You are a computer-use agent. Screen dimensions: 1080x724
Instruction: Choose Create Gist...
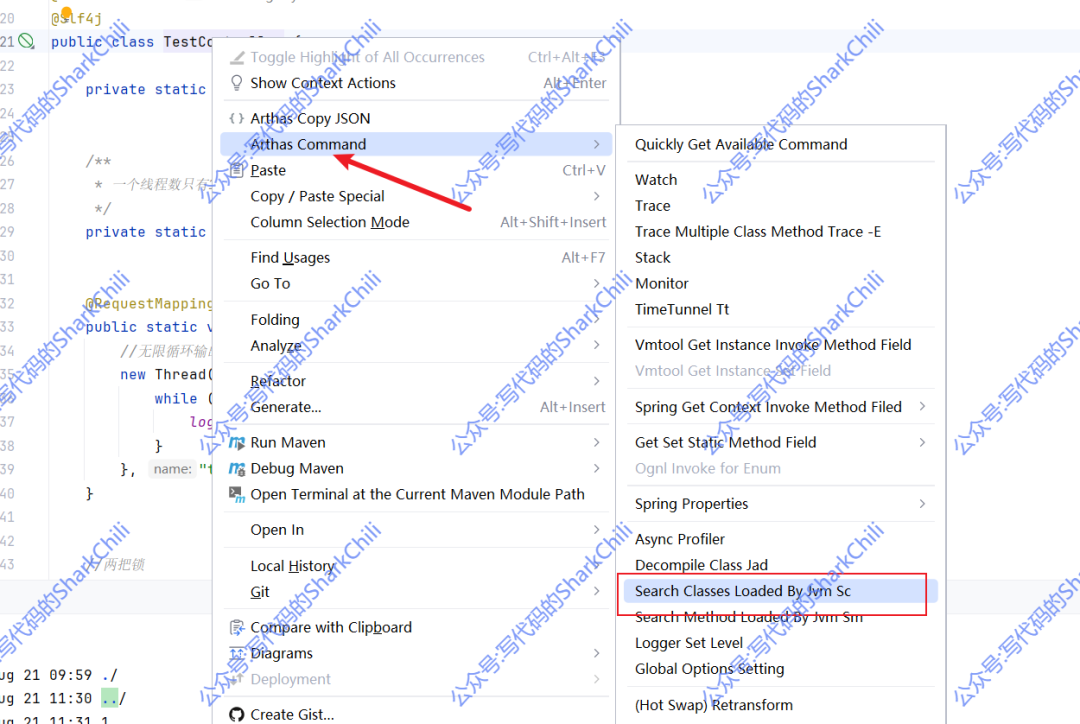[x=416, y=714]
